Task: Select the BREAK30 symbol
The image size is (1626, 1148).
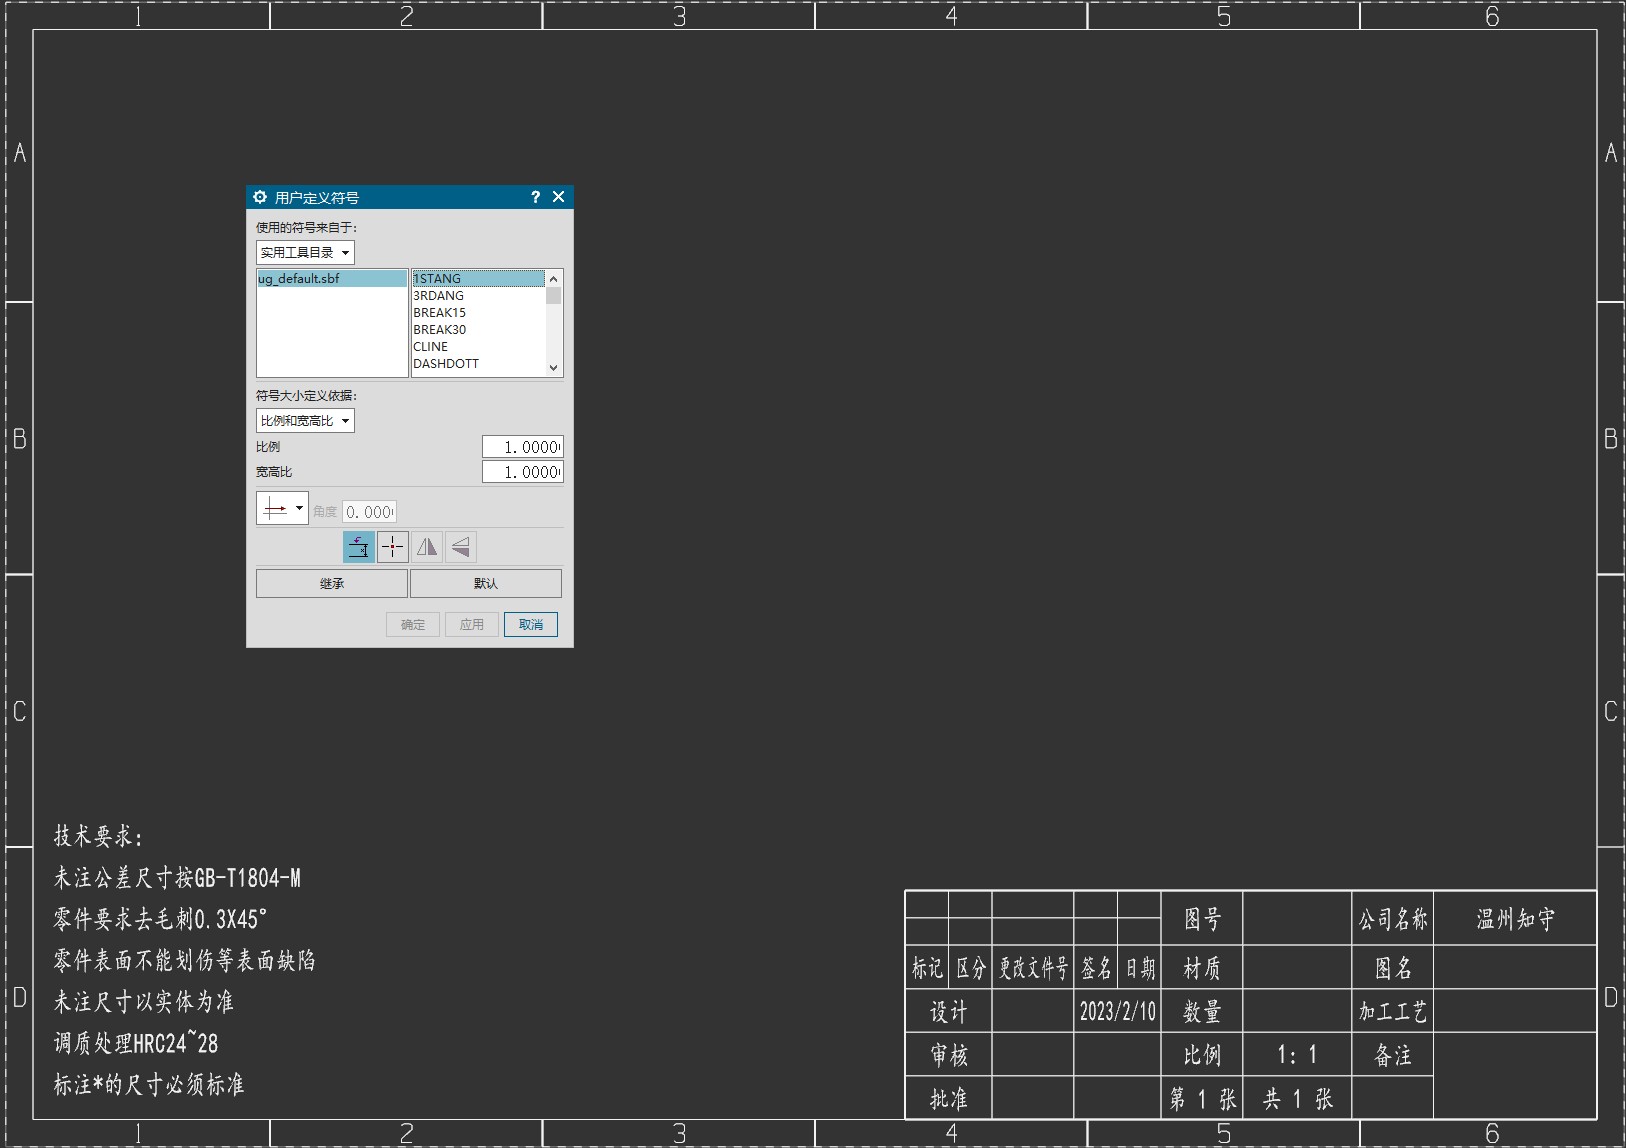Action: [478, 330]
